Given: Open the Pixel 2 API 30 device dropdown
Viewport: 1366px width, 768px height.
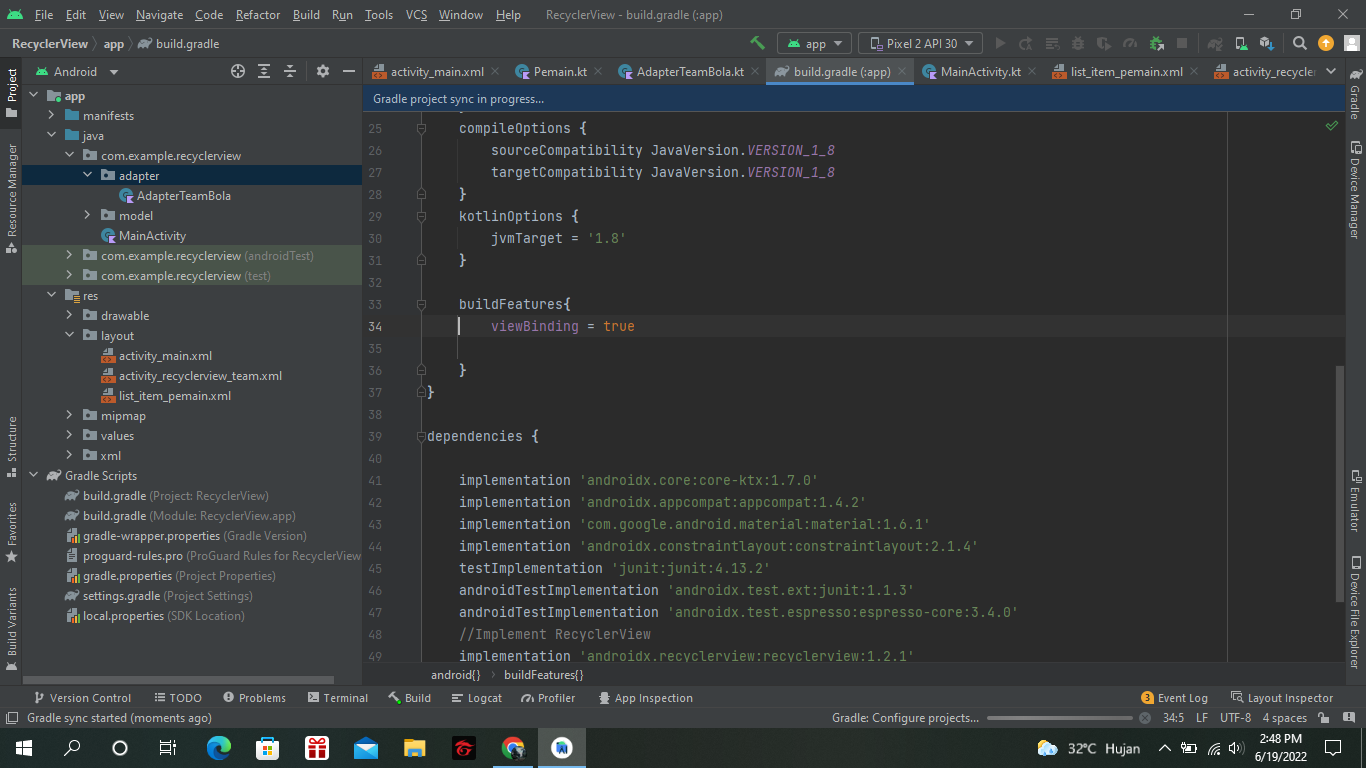Looking at the screenshot, I should tap(920, 43).
